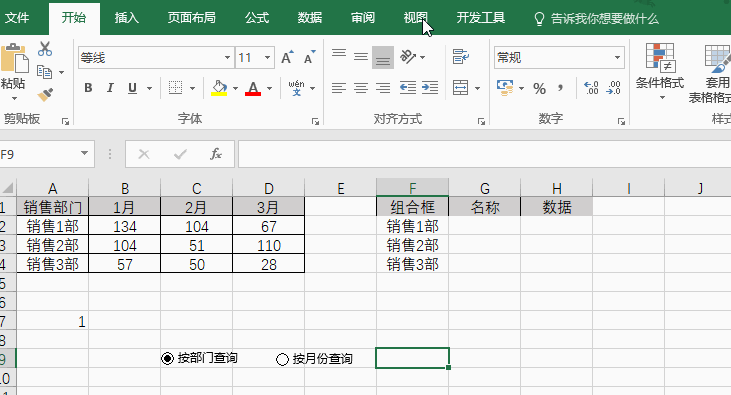Viewport: 731px width, 395px height.
Task: Click the select-all corner triangle
Action: coord(7,188)
